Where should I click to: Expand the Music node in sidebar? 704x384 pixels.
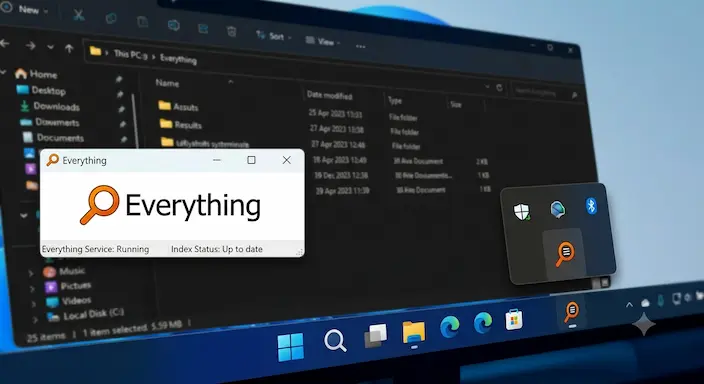point(31,273)
